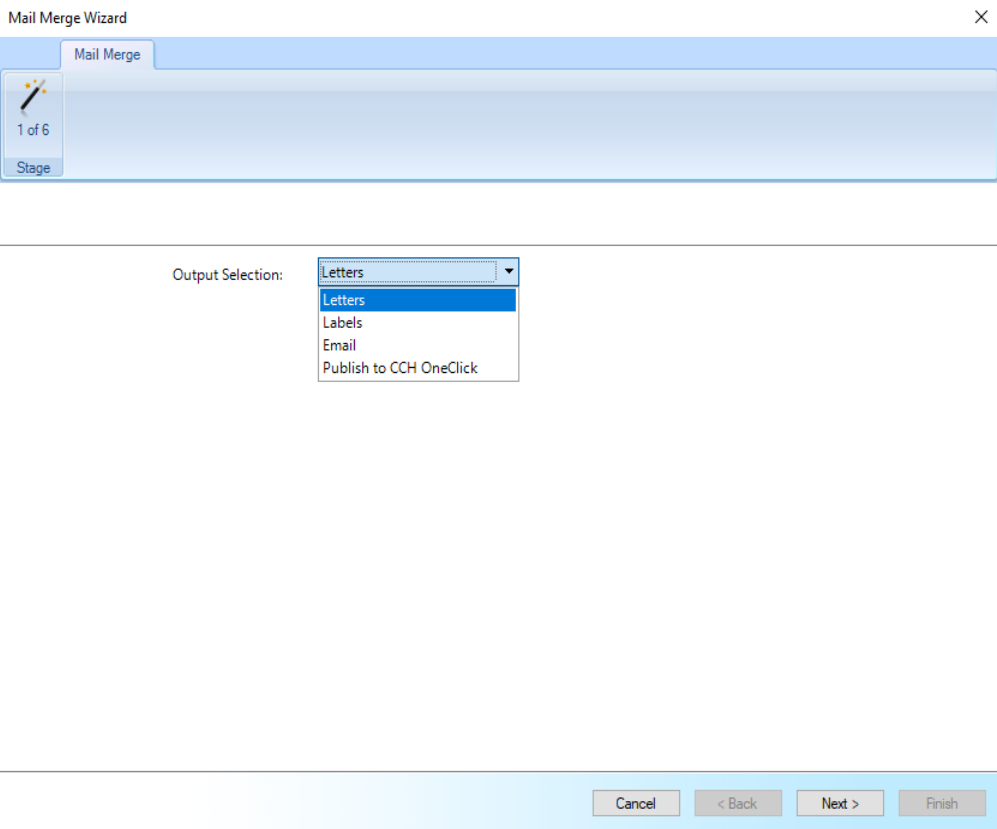Collapse the Output Selection dropdown arrow
This screenshot has height=829, width=997.
[509, 272]
